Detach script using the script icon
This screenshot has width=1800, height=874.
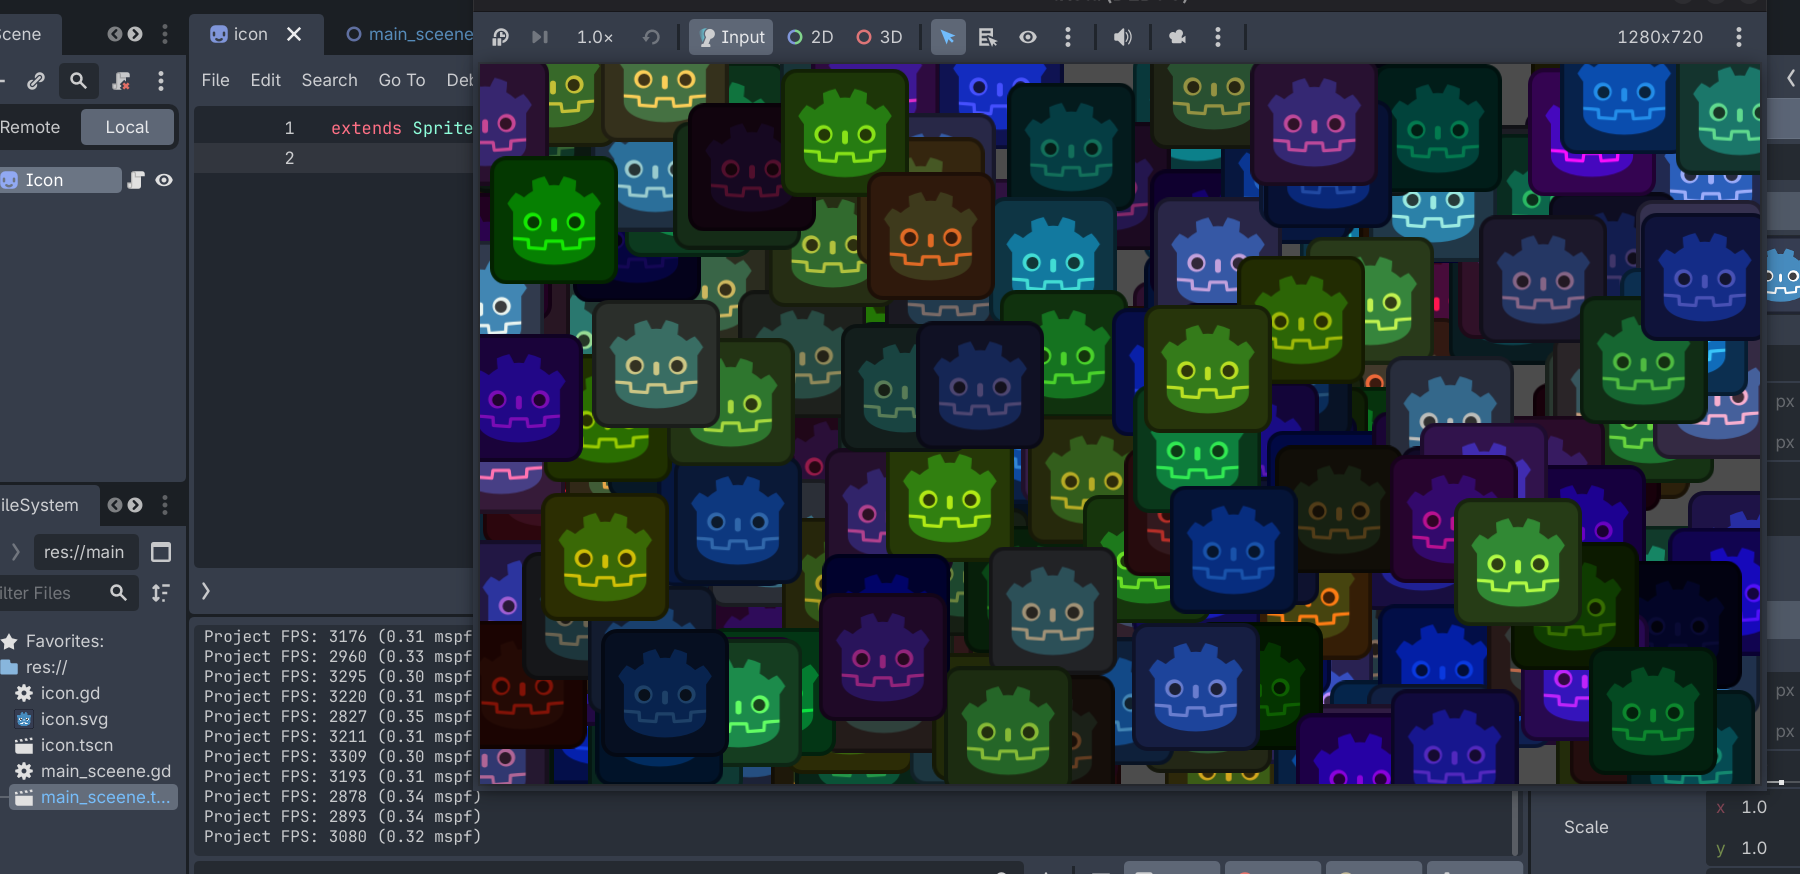[x=121, y=81]
